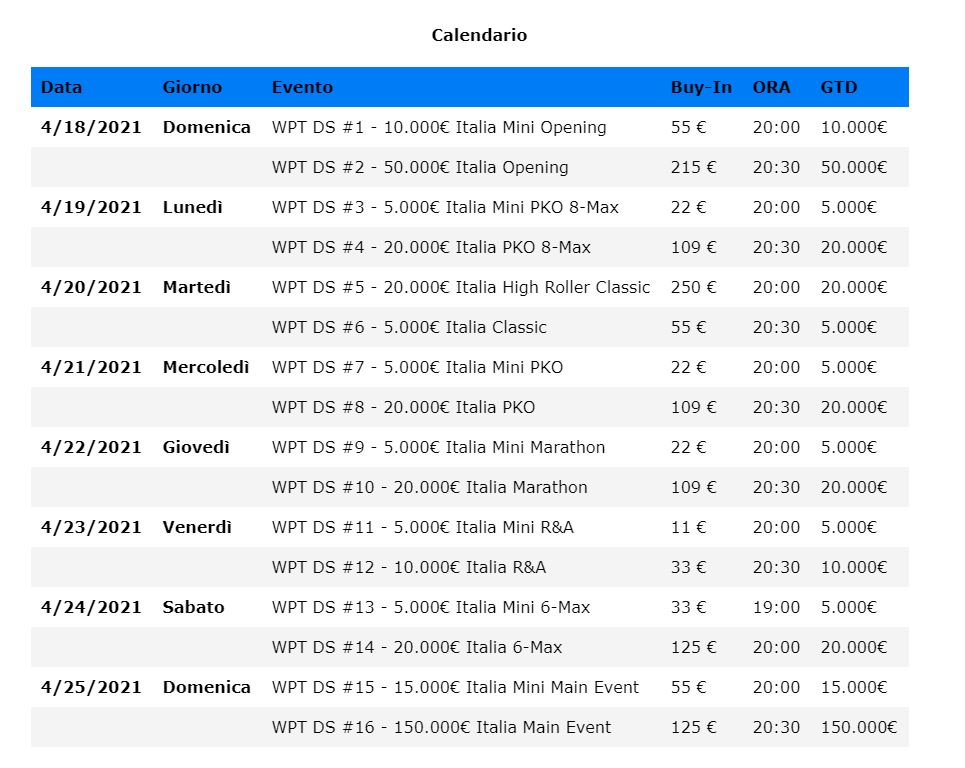
Task: Click date 4/24/2021
Action: pyautogui.click(x=91, y=607)
